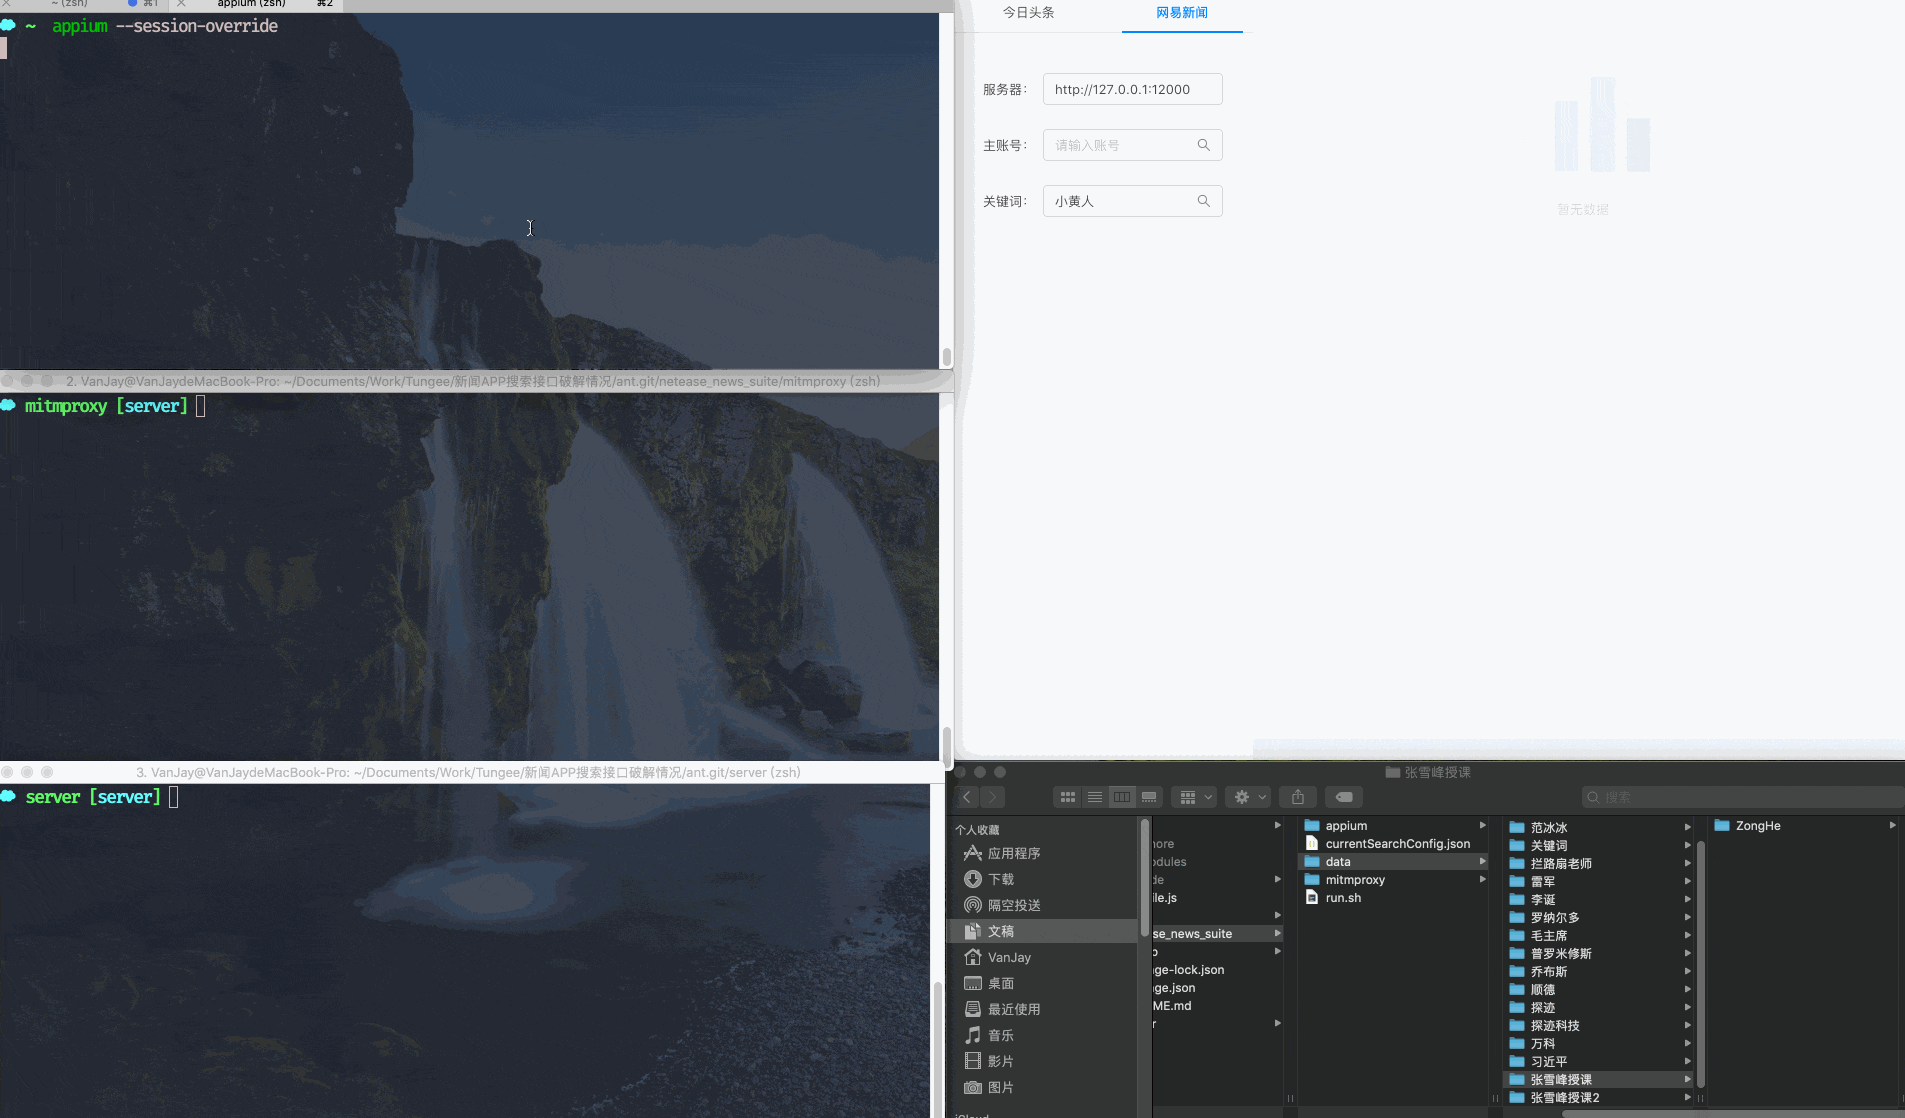Select the 网易新闻 tab

point(1181,13)
